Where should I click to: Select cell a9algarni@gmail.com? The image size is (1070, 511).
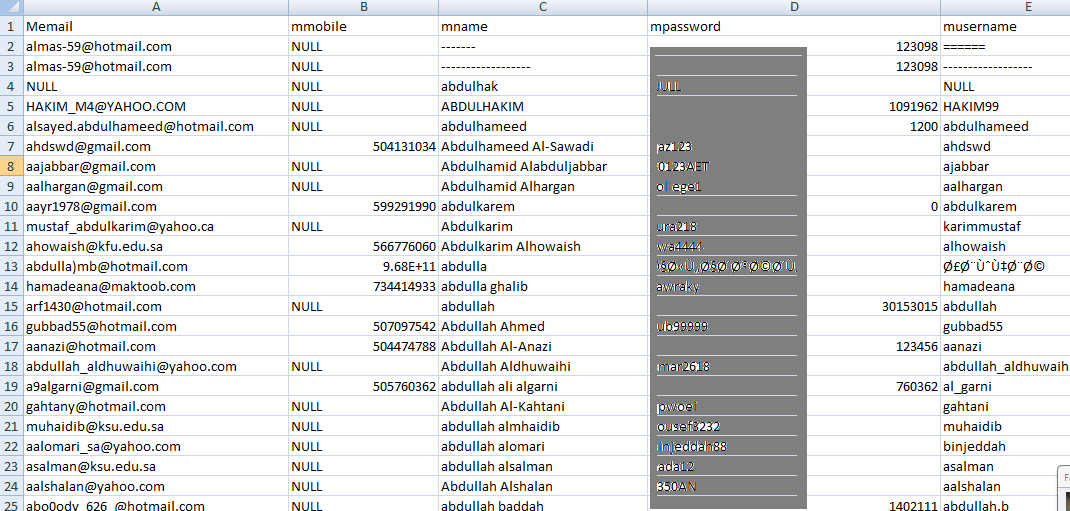click(156, 387)
